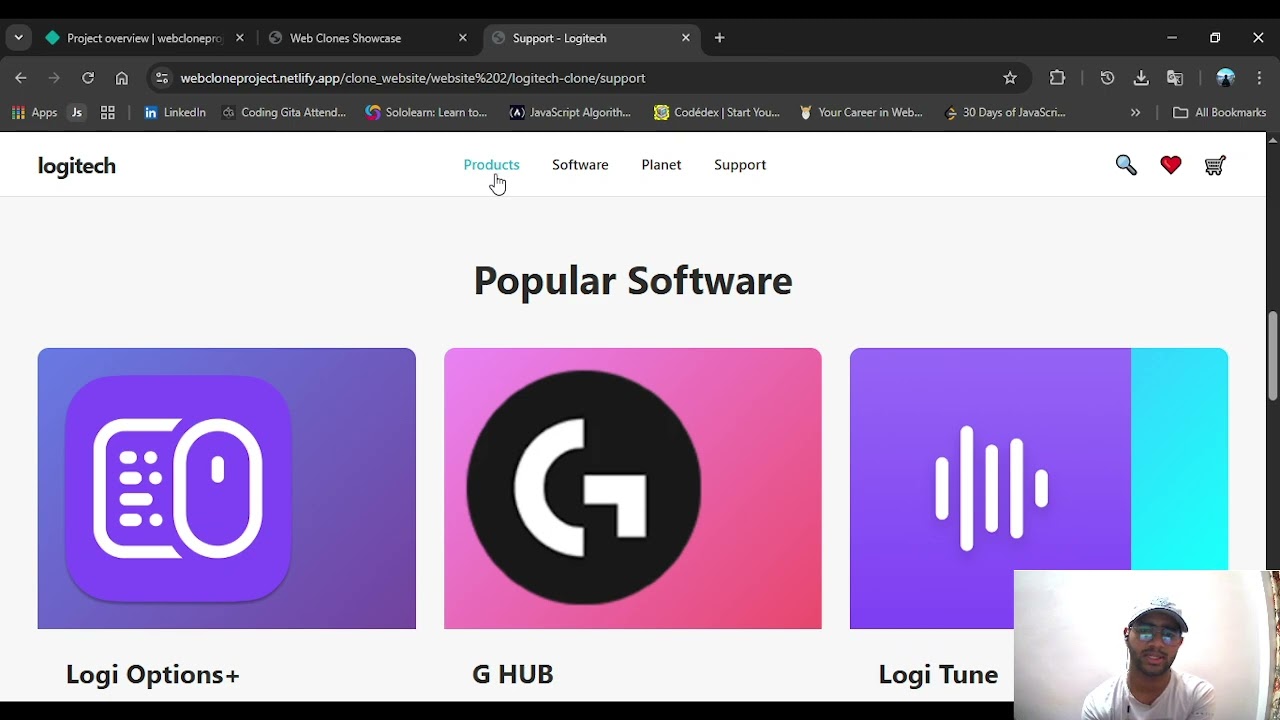Click the logitech logo

click(77, 166)
